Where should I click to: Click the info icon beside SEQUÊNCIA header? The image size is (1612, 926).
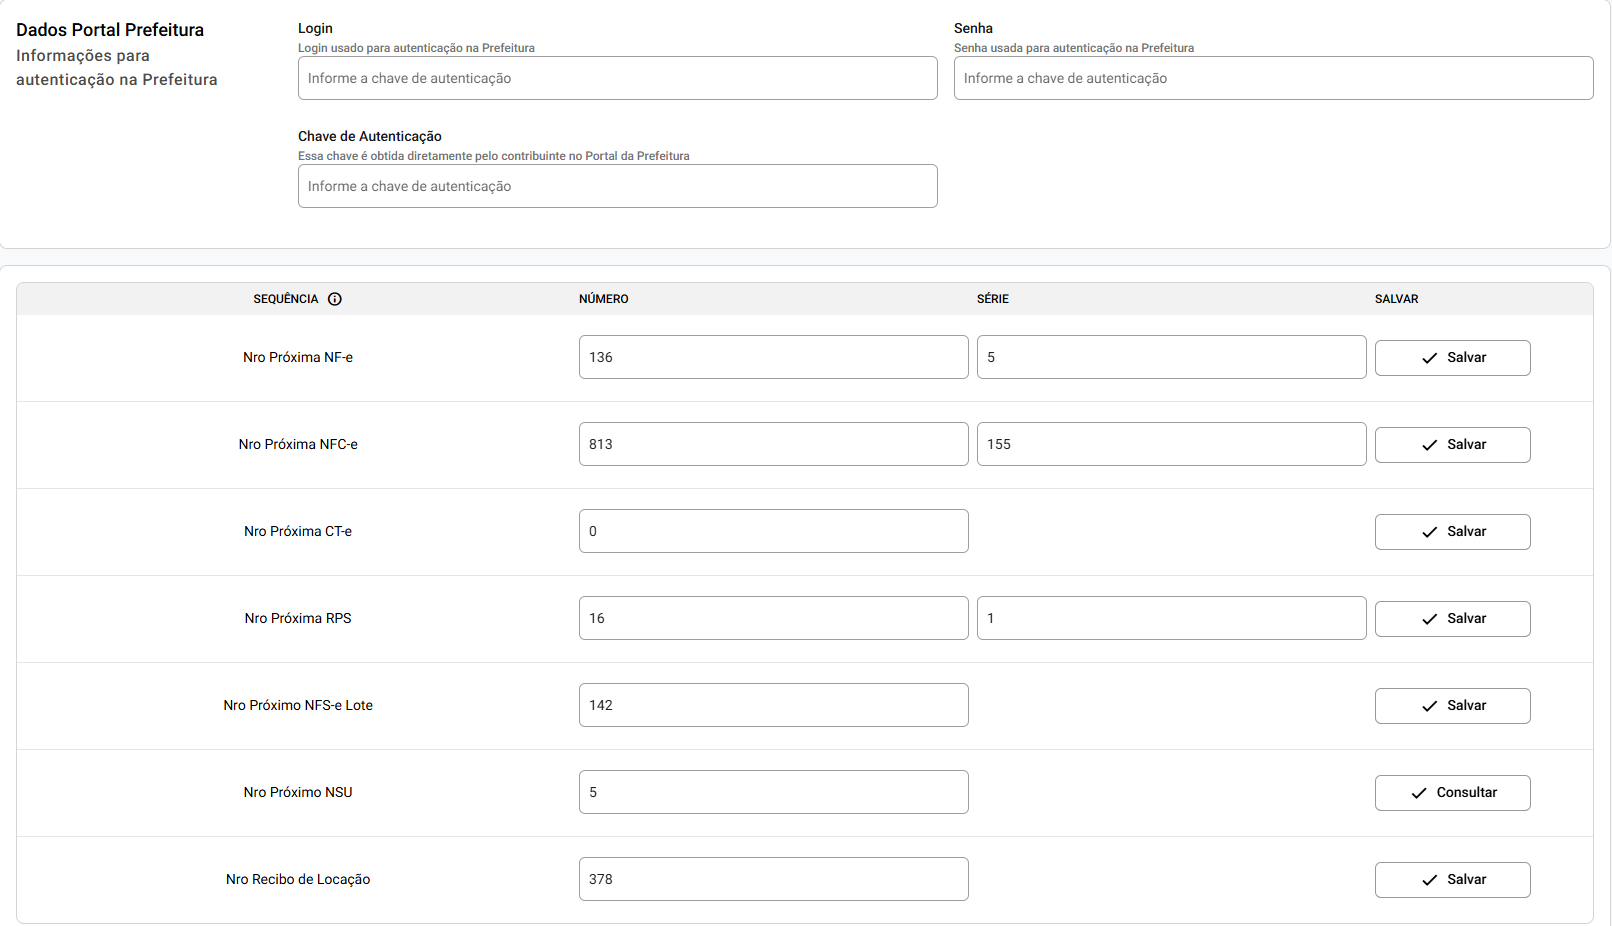[x=335, y=299]
